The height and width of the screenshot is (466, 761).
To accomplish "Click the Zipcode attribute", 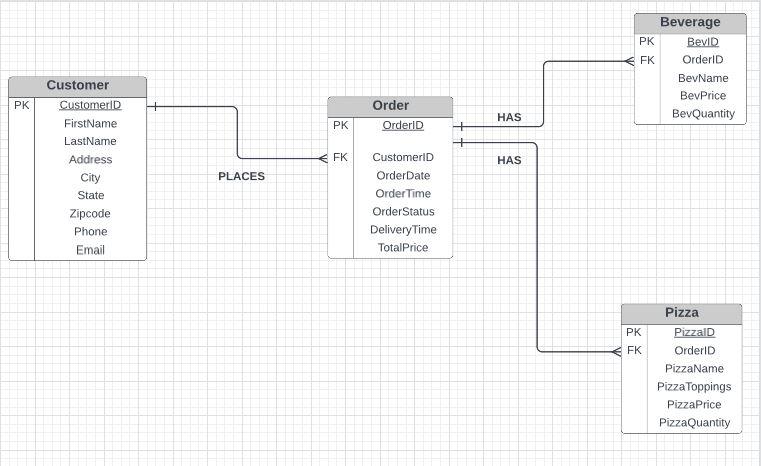I will tap(90, 214).
